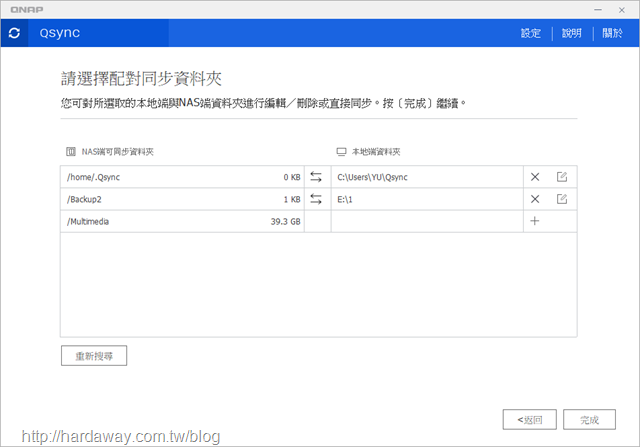Select the /Multimedia NAS folder
This screenshot has width=640, height=447.
(88, 221)
